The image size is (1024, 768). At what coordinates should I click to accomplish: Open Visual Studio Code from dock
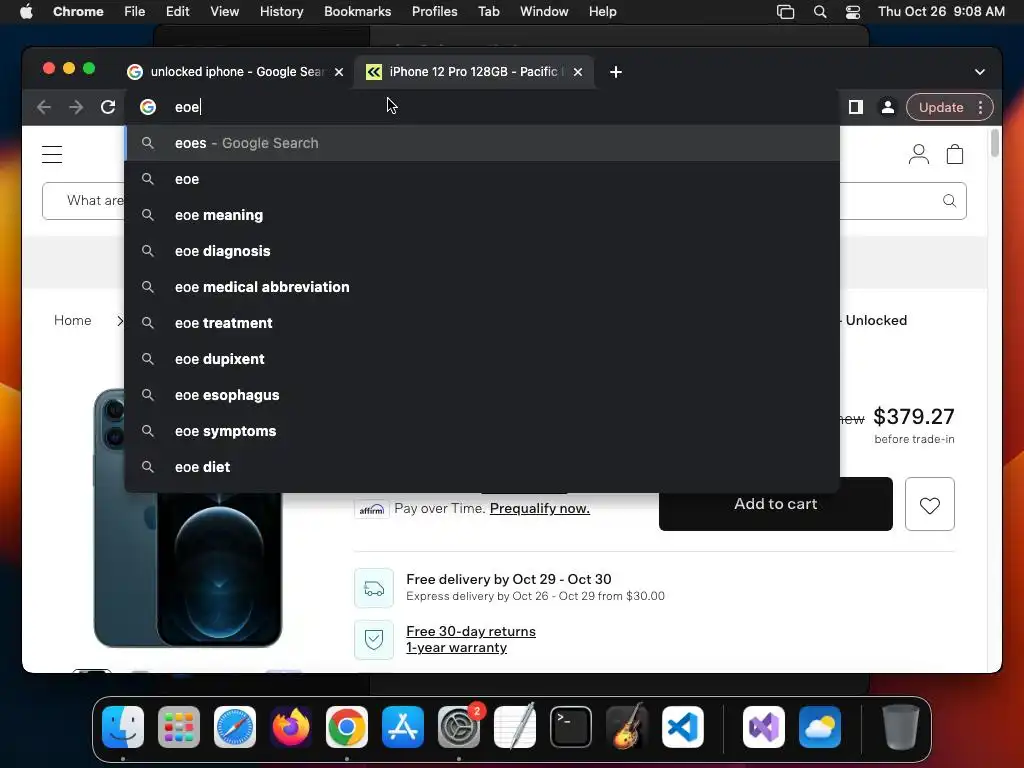[x=683, y=727]
